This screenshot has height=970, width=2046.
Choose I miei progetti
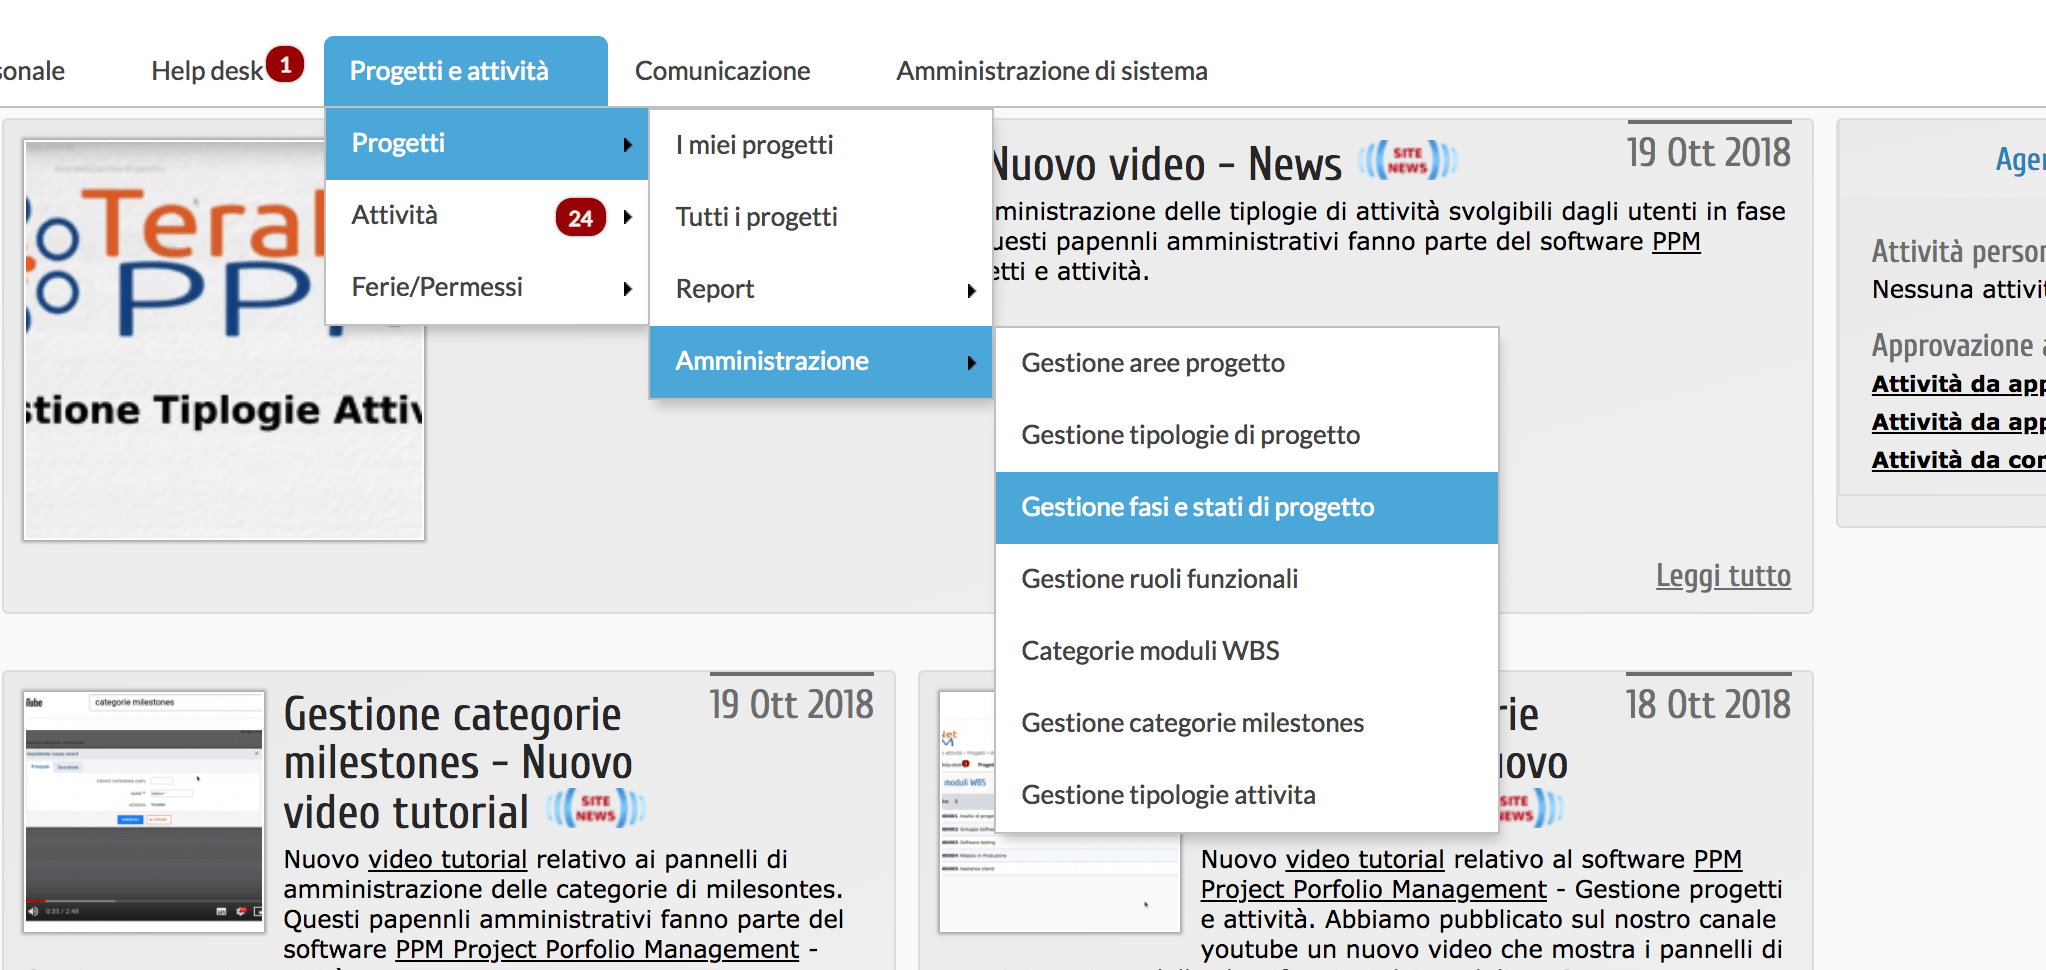(x=821, y=146)
